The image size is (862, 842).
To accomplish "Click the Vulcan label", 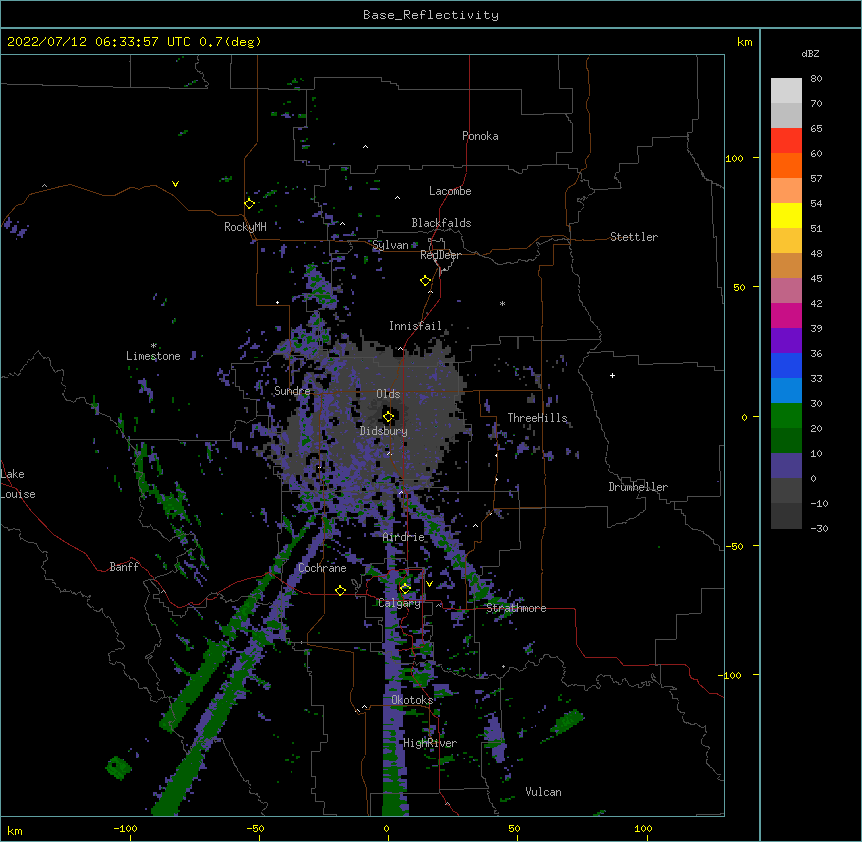I will click(543, 792).
